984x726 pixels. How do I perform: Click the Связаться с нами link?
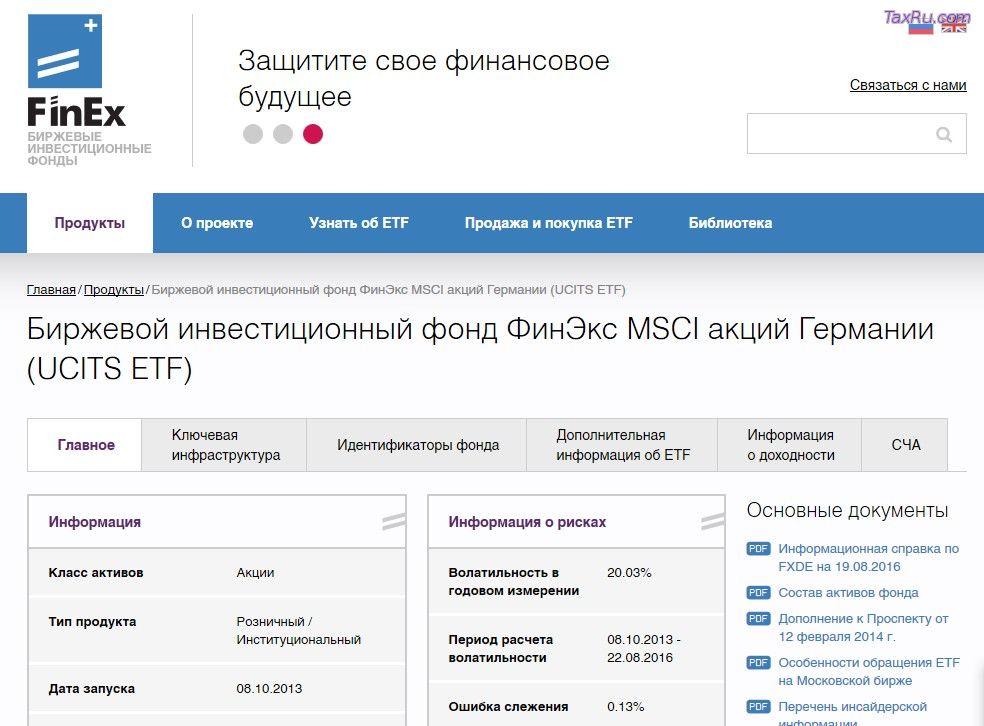point(907,85)
